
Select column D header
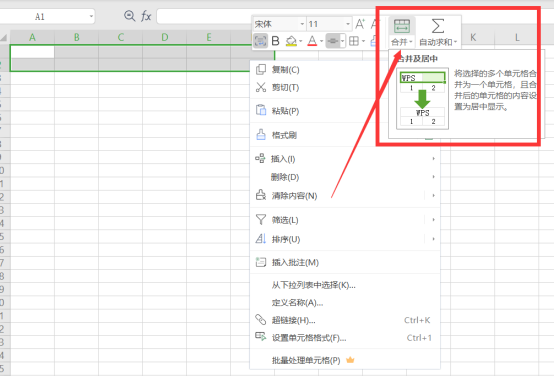tap(165, 37)
